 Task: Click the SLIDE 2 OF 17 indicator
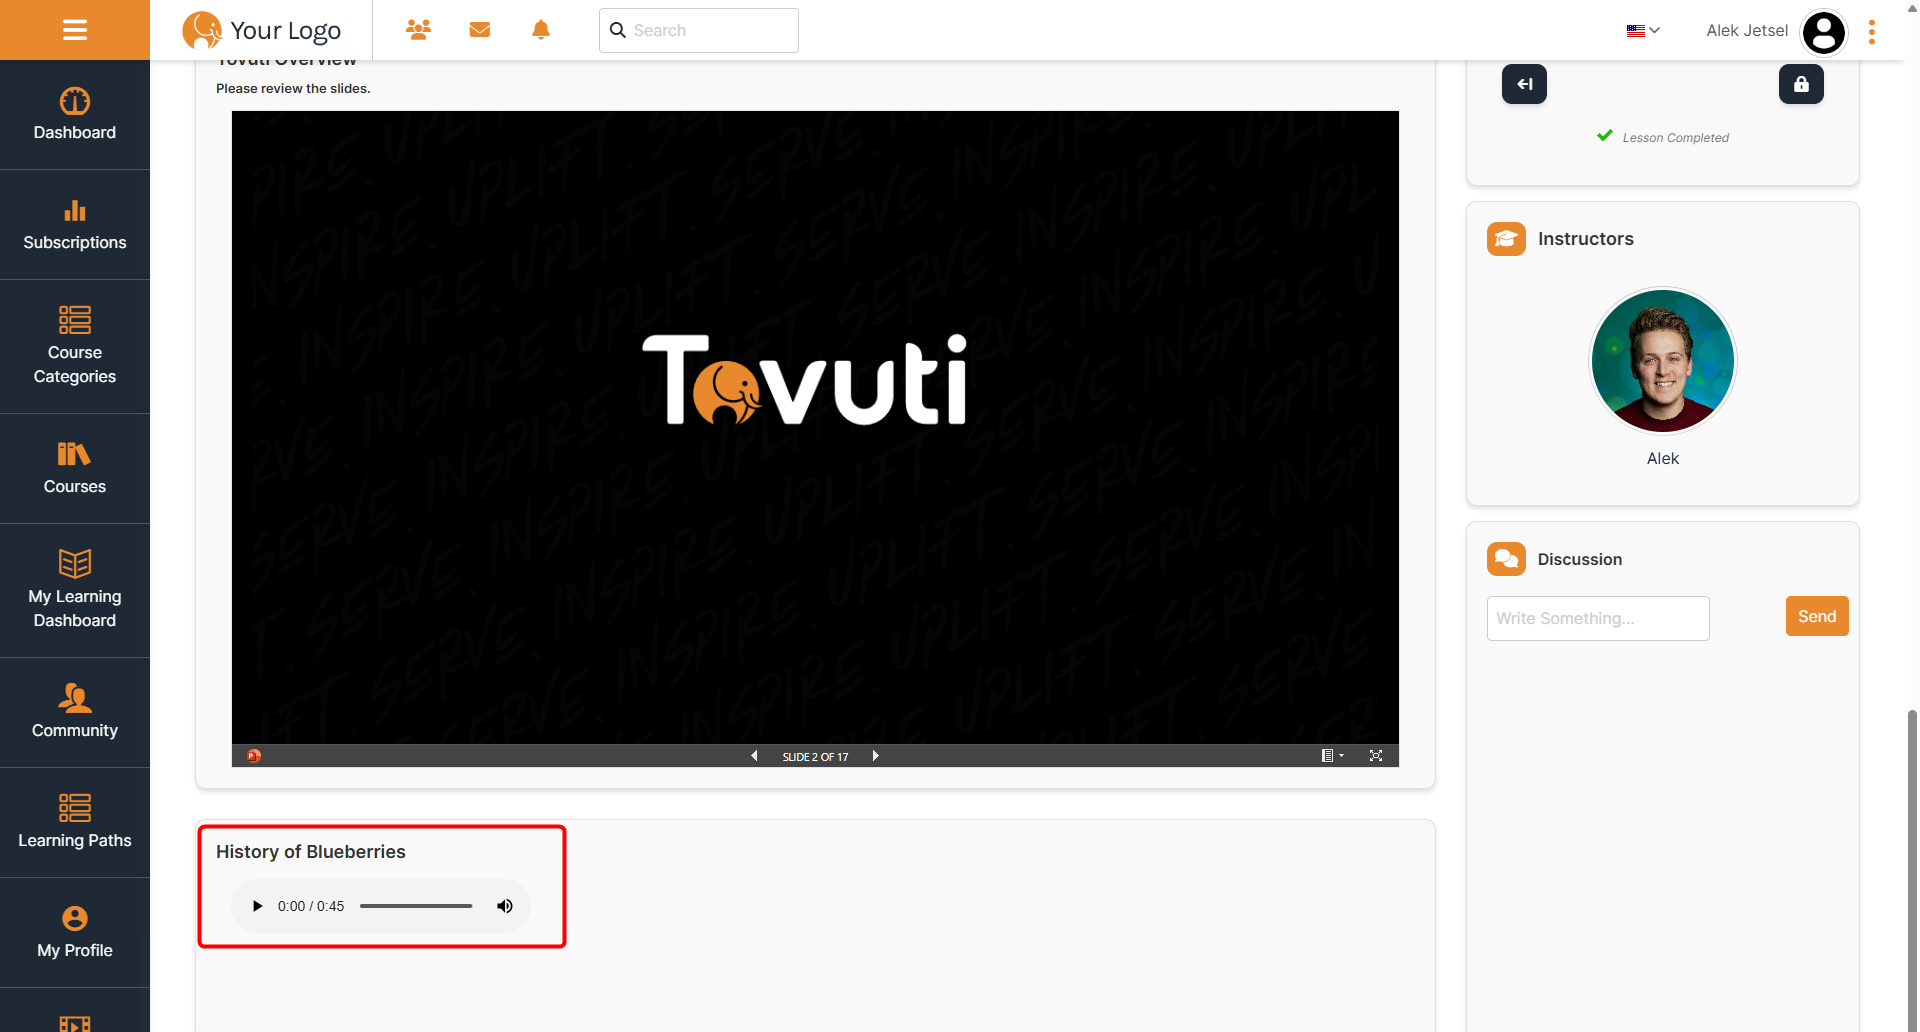[x=815, y=757]
